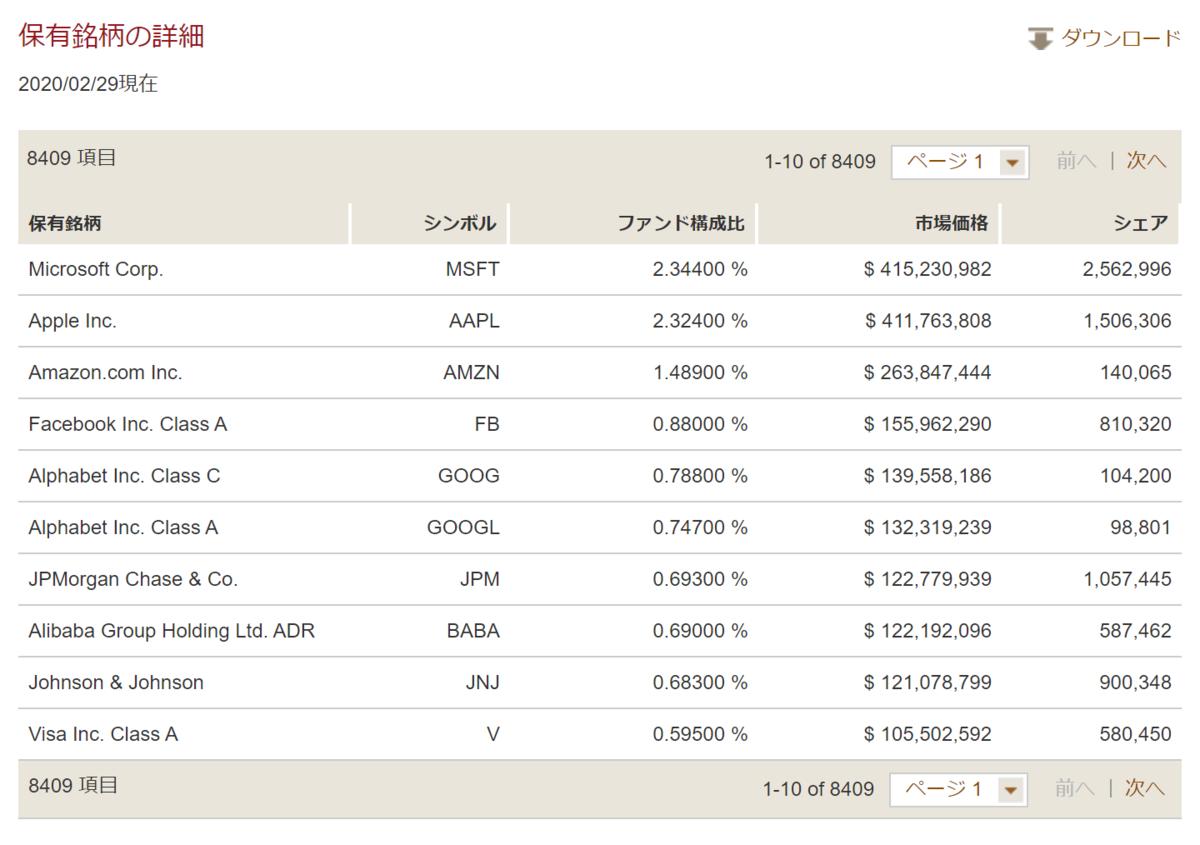Click the 1.48900 % fund weight
Image resolution: width=1200 pixels, height=845 pixels.
click(700, 373)
